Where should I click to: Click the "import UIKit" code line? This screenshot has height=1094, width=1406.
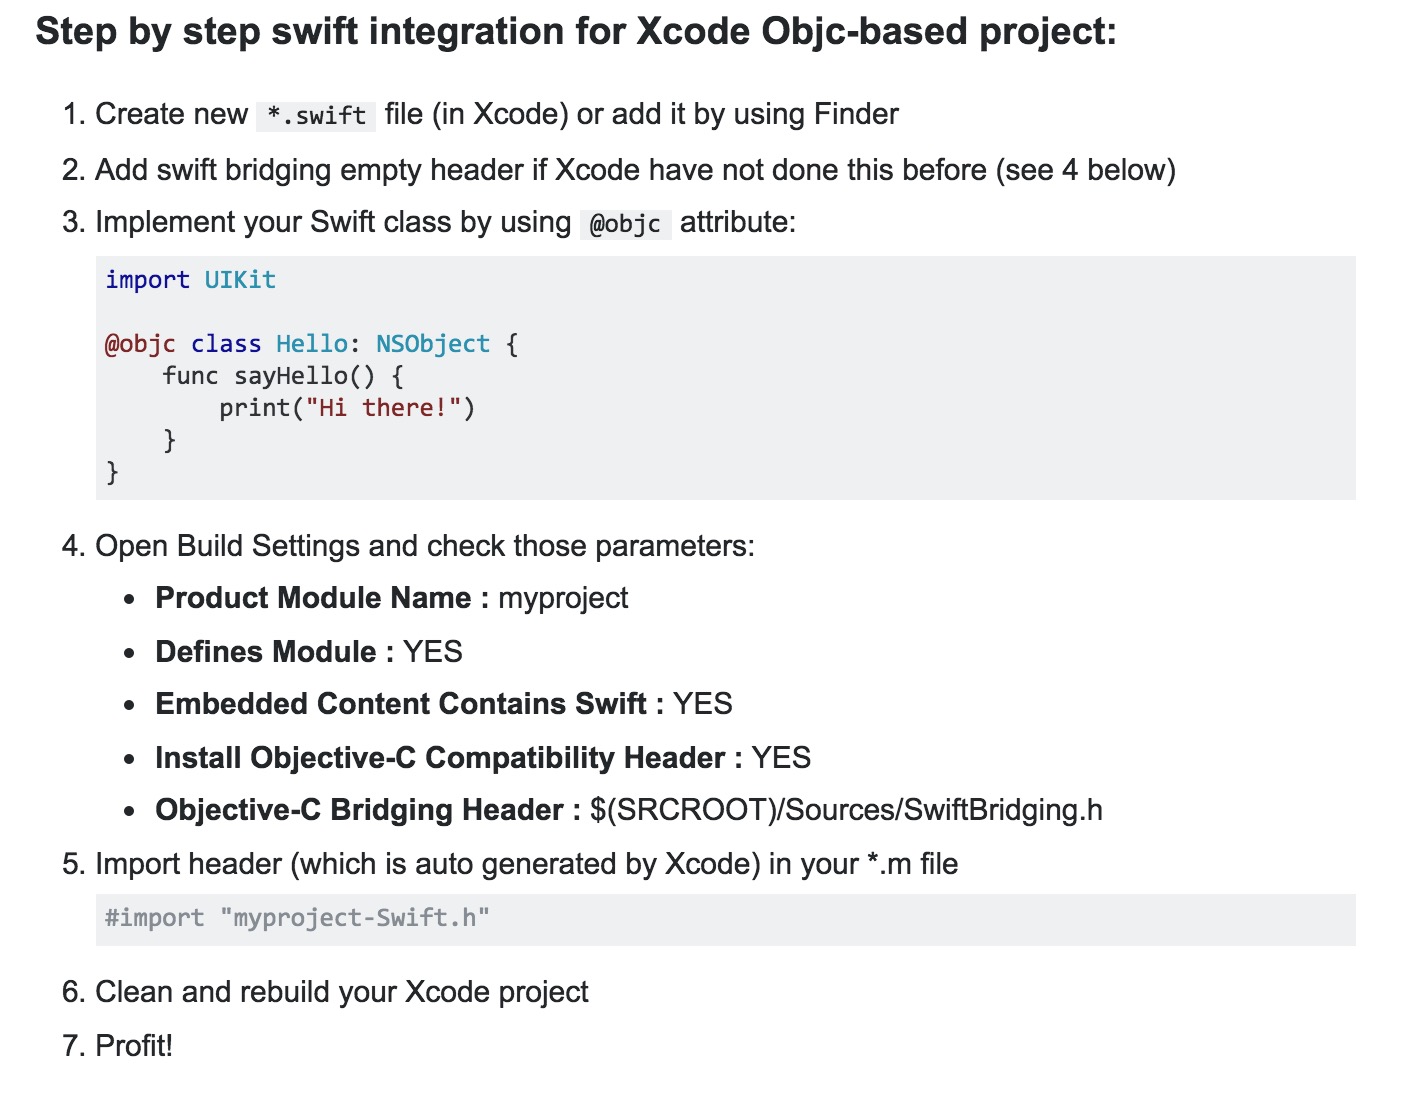[x=190, y=280]
